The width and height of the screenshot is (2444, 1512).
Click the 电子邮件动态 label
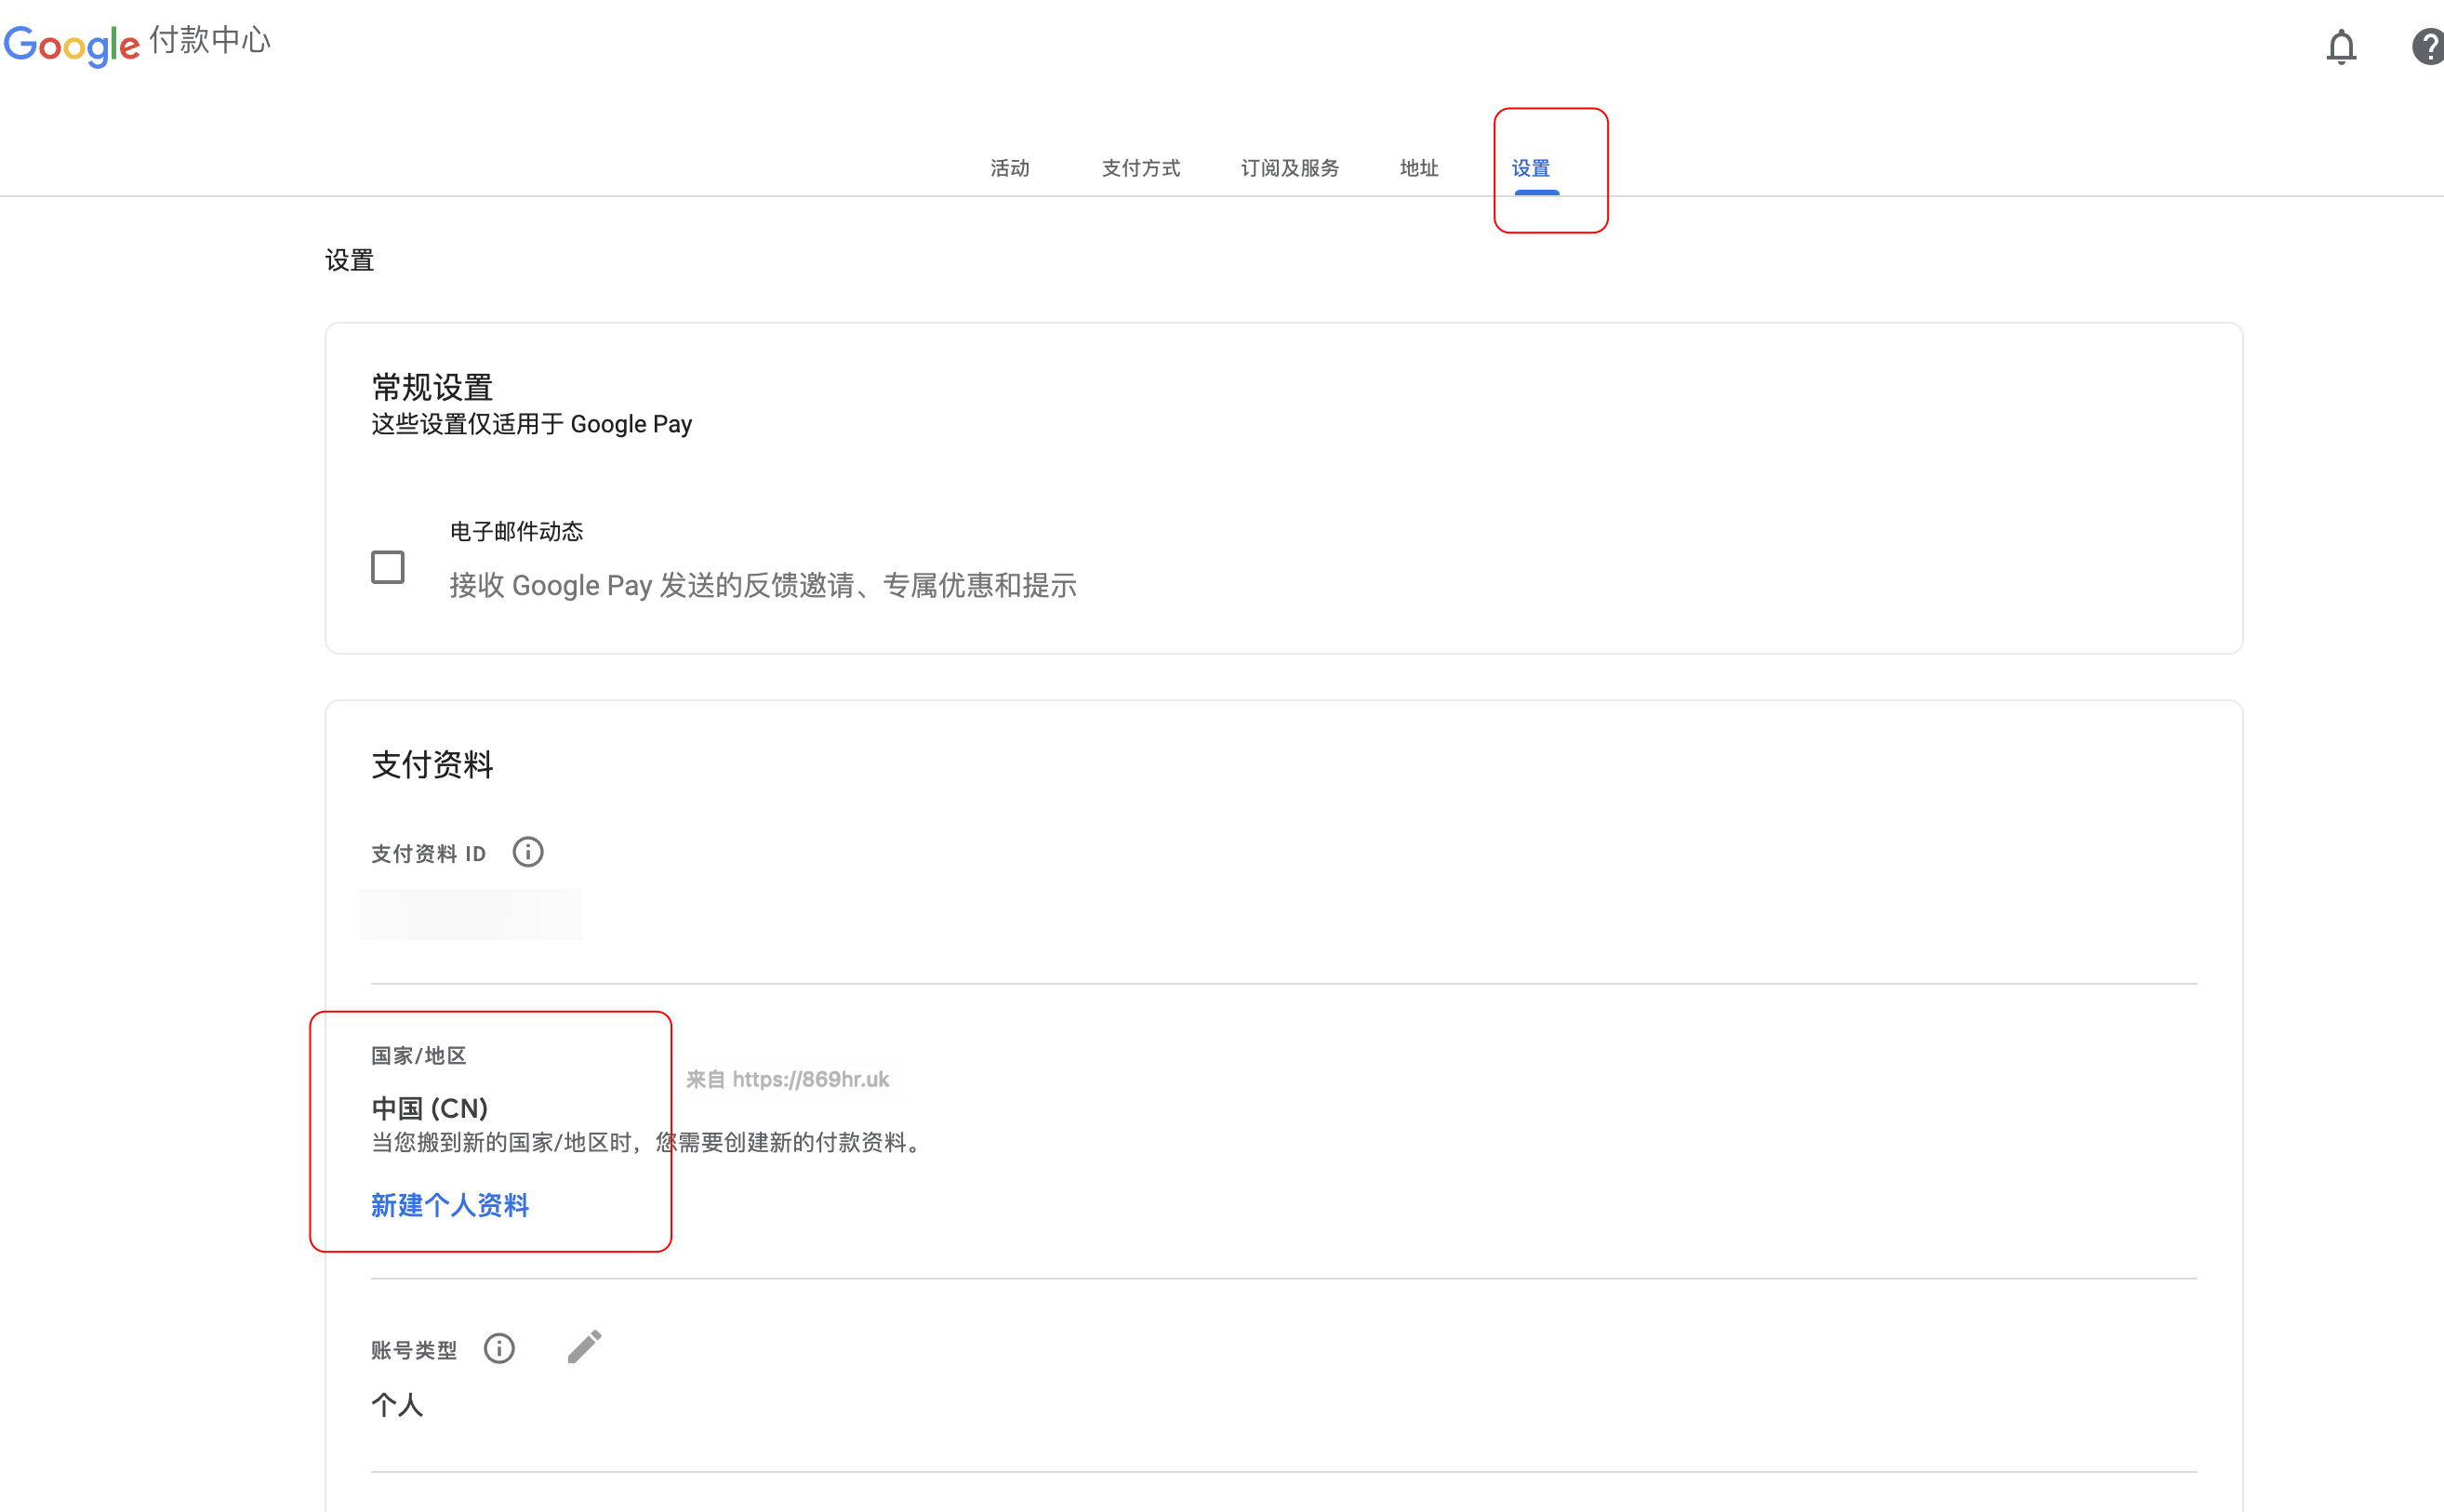516,531
